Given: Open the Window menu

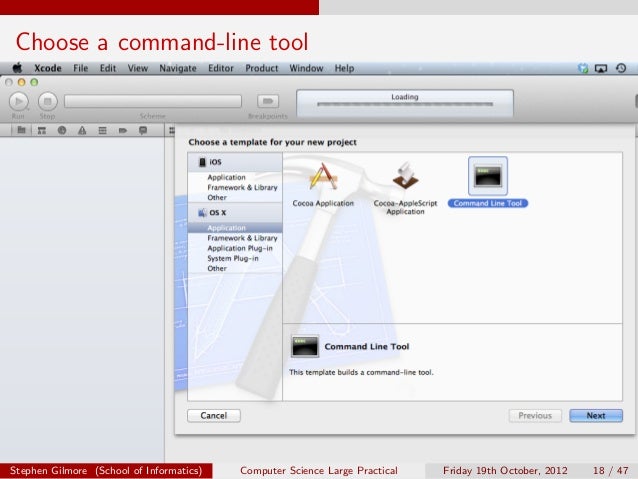Looking at the screenshot, I should (x=306, y=68).
